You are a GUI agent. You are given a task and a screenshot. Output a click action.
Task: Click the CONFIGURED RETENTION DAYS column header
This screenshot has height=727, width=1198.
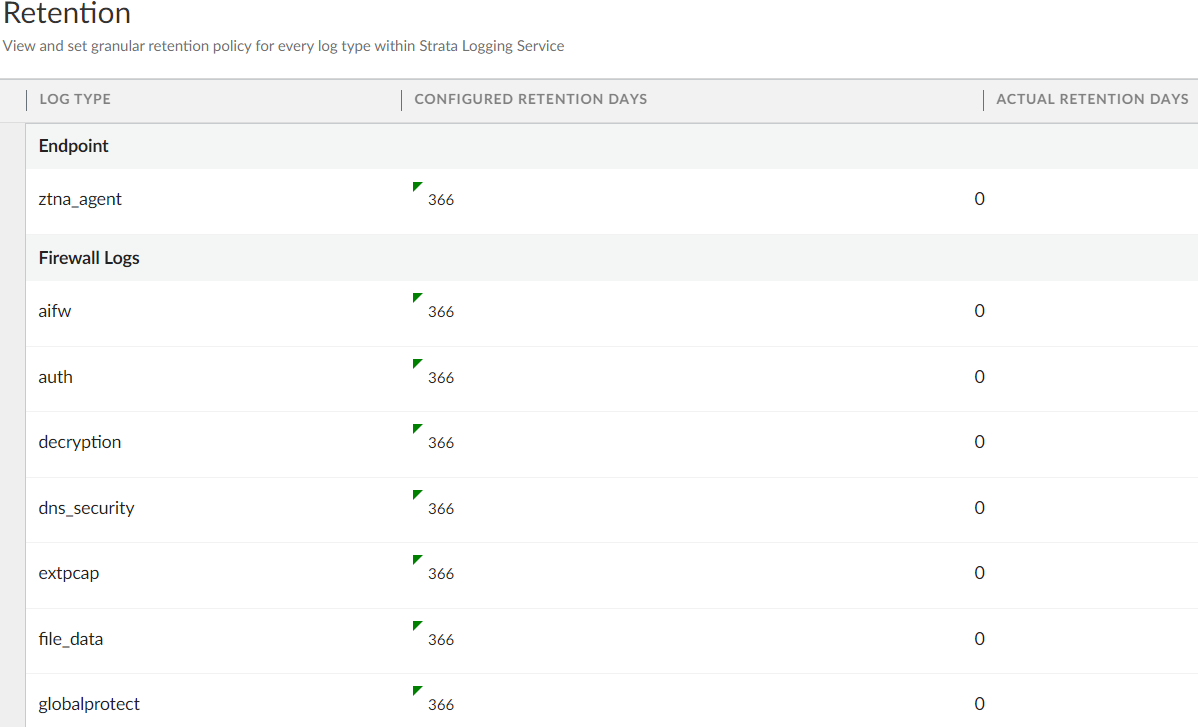(x=530, y=99)
